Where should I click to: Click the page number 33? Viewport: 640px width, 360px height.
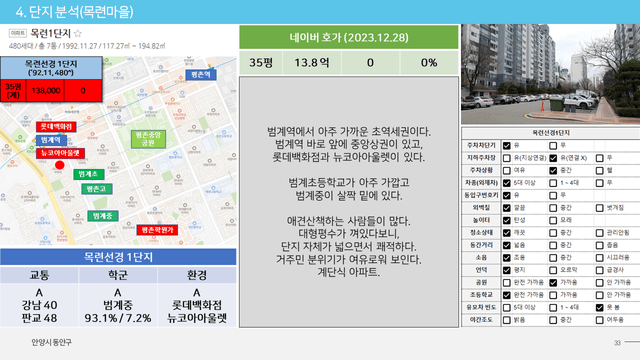tap(617, 343)
